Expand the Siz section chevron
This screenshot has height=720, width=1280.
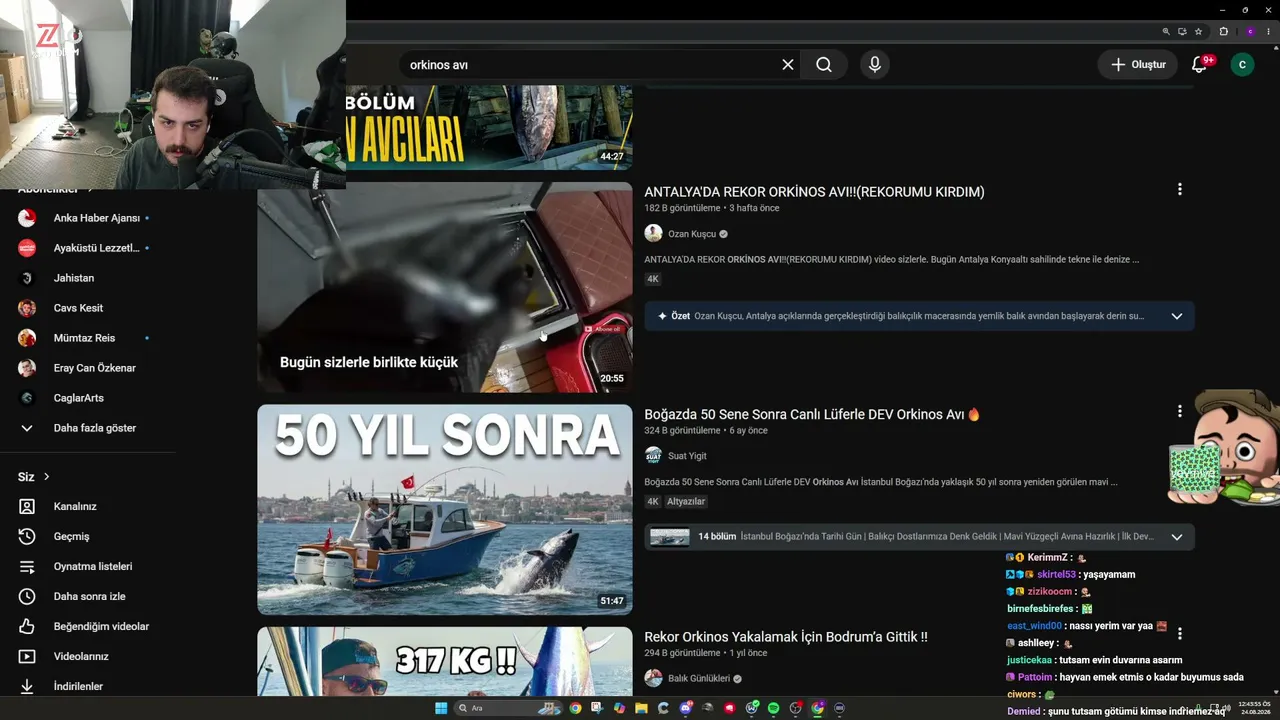46,477
